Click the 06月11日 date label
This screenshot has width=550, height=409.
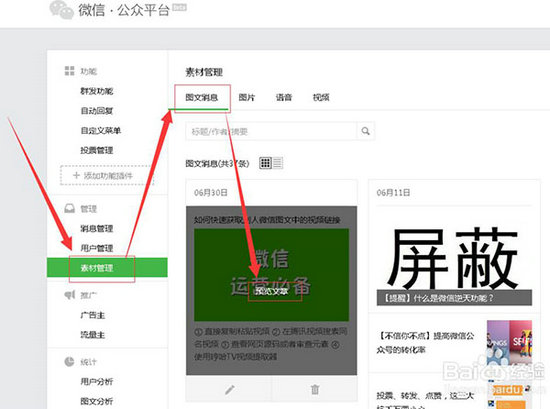coord(393,192)
